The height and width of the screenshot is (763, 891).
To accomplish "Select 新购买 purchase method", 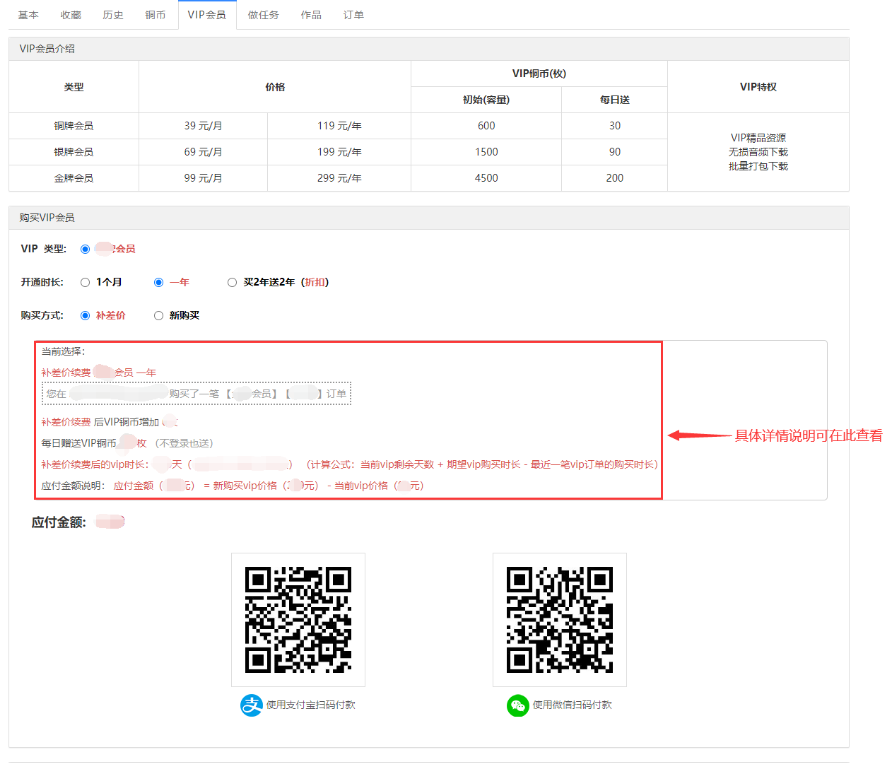I will (159, 315).
